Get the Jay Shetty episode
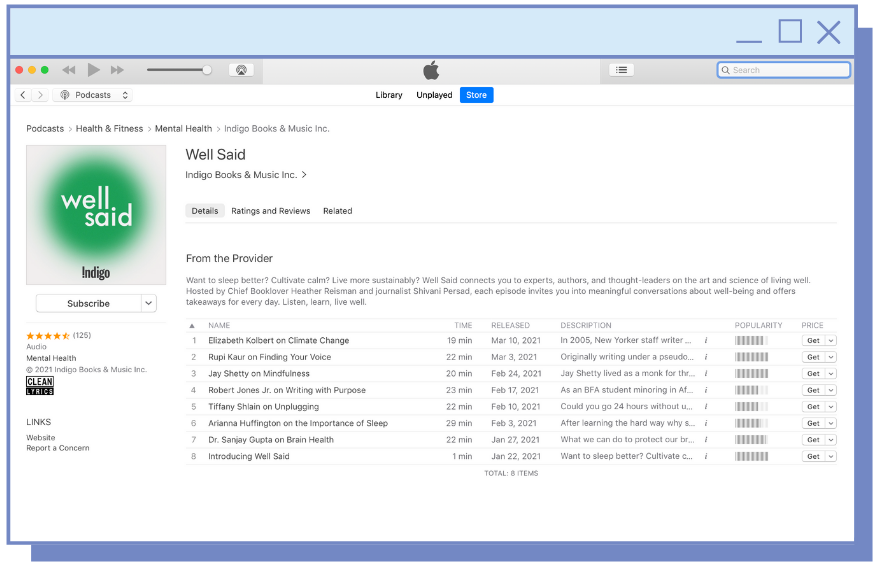Image resolution: width=880 pixels, height=573 pixels. pos(813,374)
